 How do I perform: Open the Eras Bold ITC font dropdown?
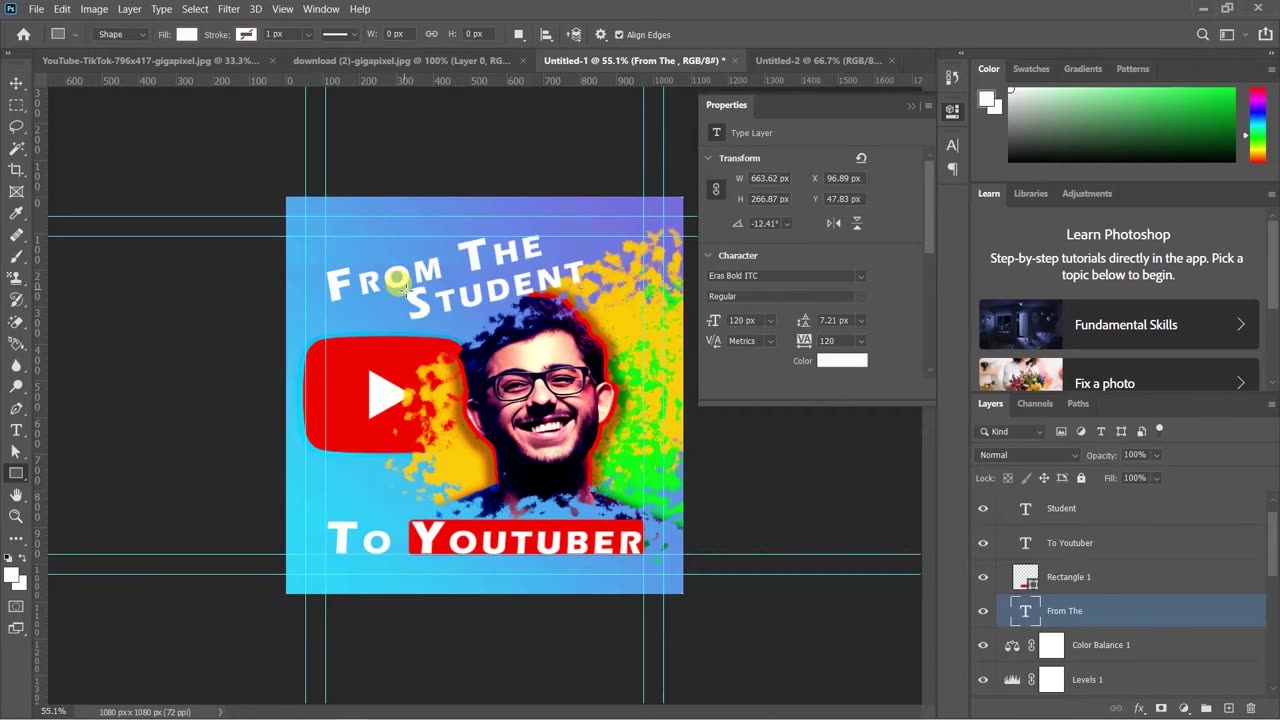point(786,276)
